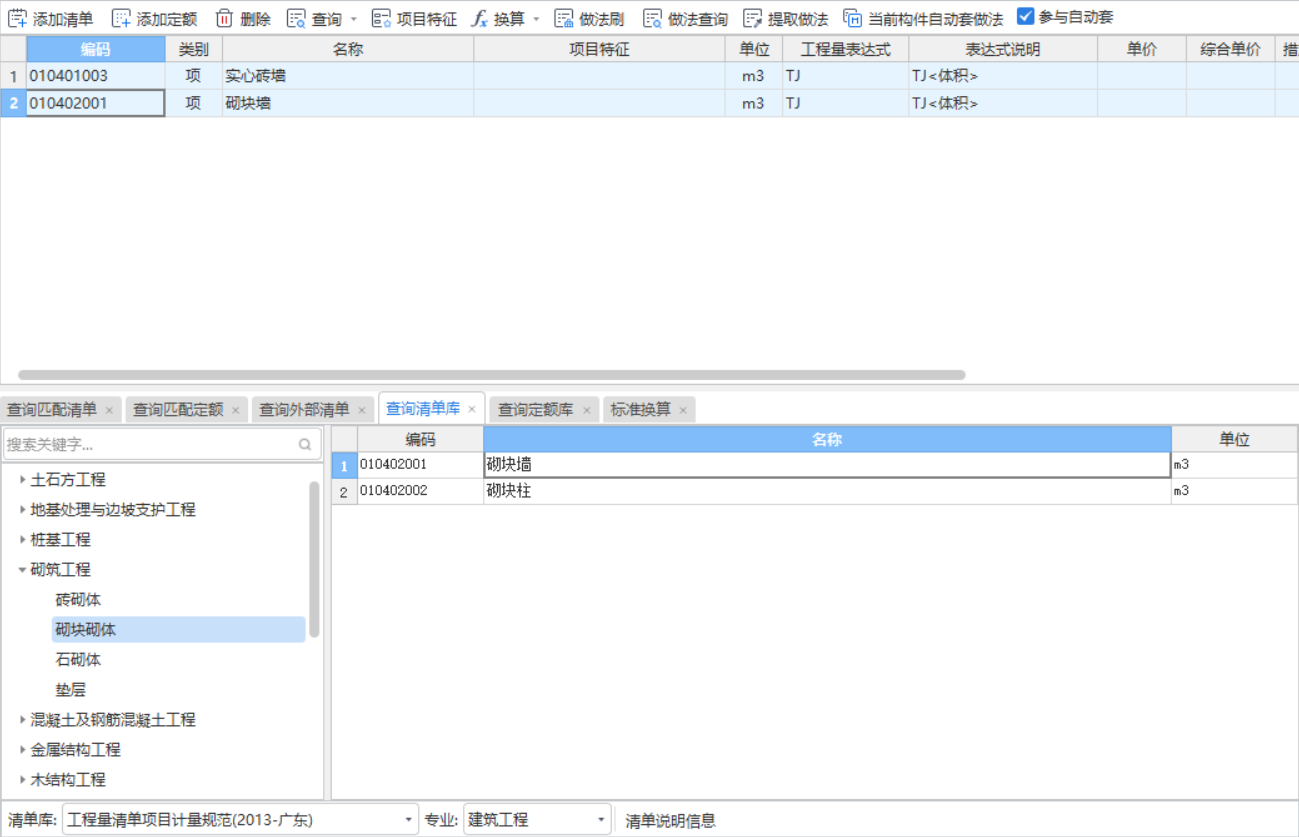Click the 编码 column header in the upper table
This screenshot has width=1299, height=837.
[96, 49]
